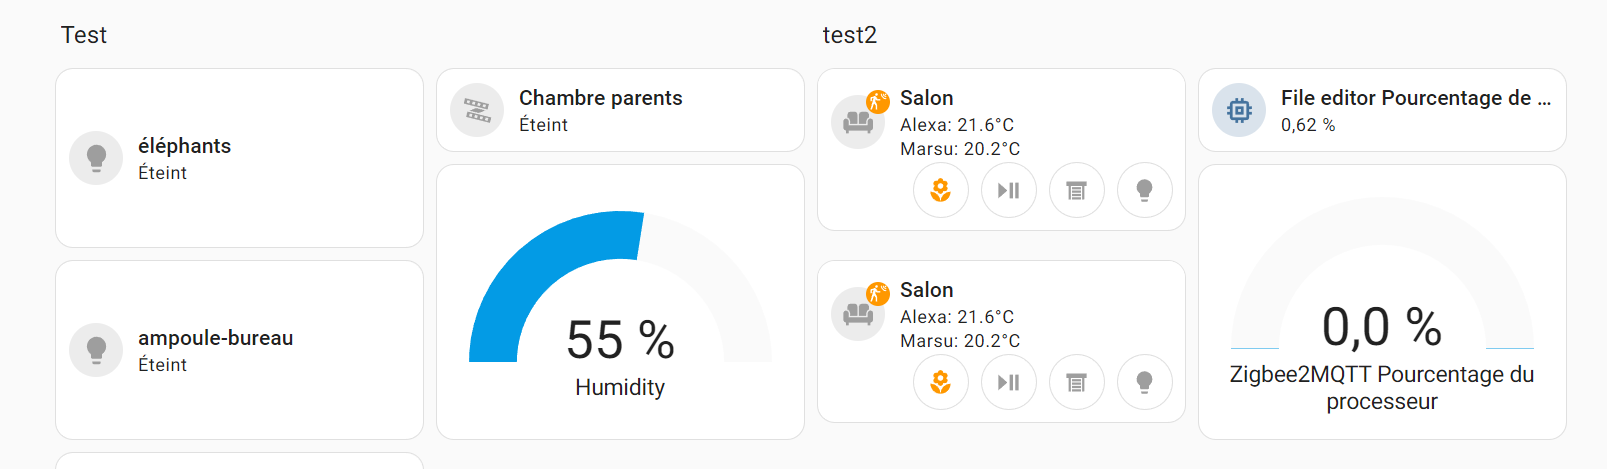Click the éléphants light bulb icon
This screenshot has width=1607, height=469.
96,158
